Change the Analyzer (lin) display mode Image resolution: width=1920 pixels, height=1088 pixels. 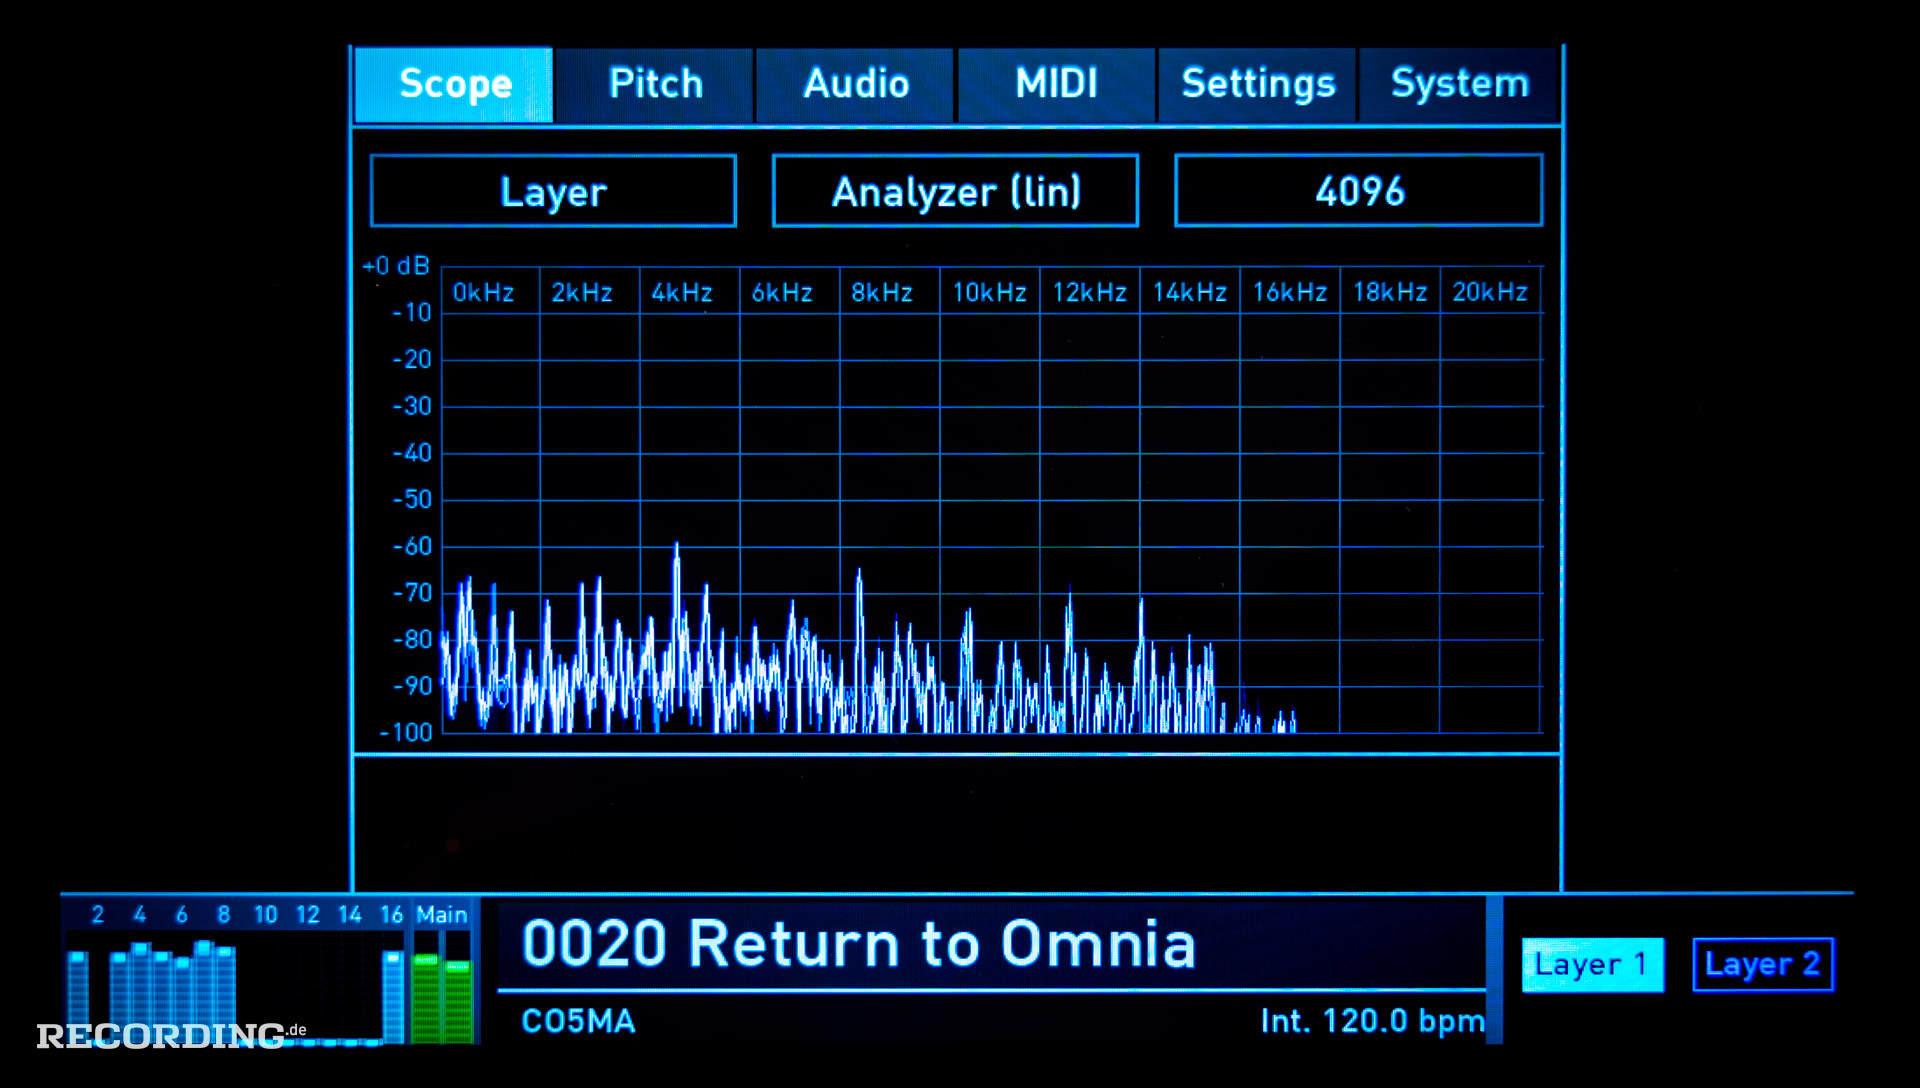tap(955, 191)
